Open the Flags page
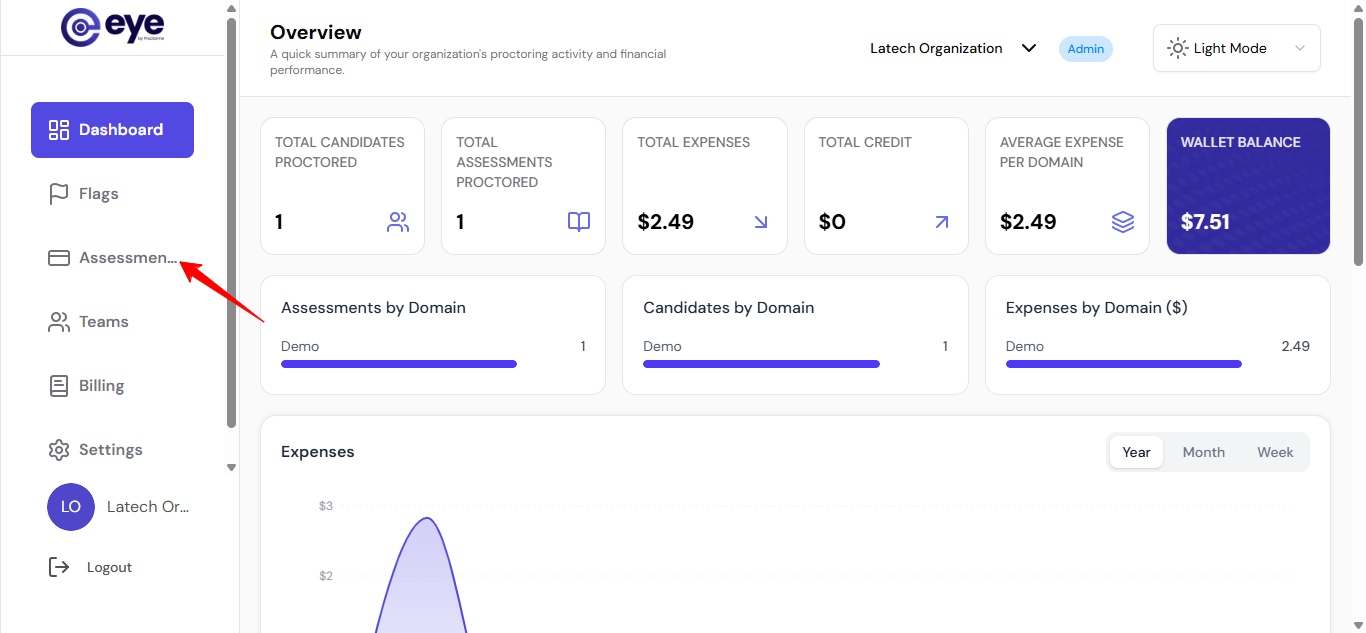This screenshot has width=1366, height=633. (x=112, y=194)
